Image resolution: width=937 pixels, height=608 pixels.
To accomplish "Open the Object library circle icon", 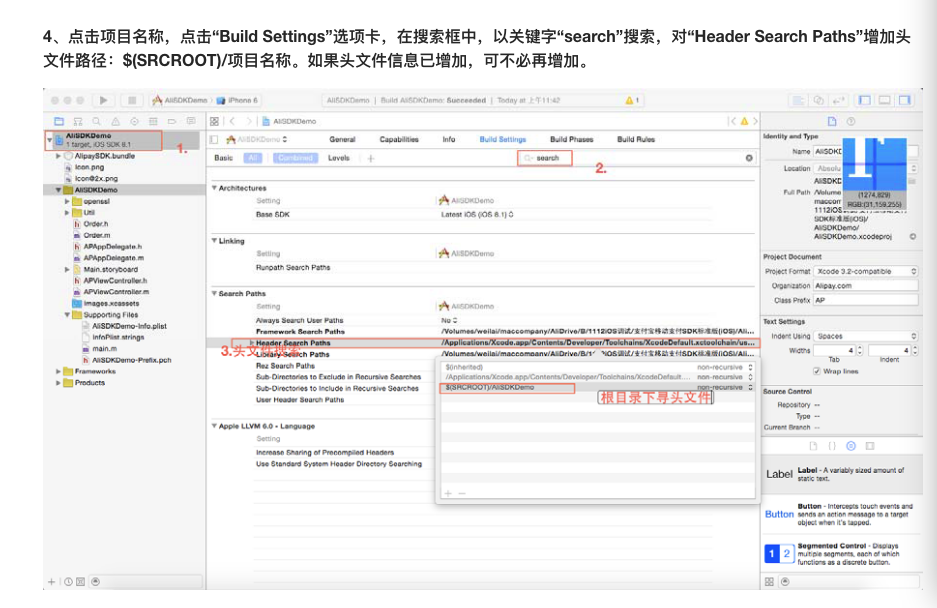I will point(851,446).
